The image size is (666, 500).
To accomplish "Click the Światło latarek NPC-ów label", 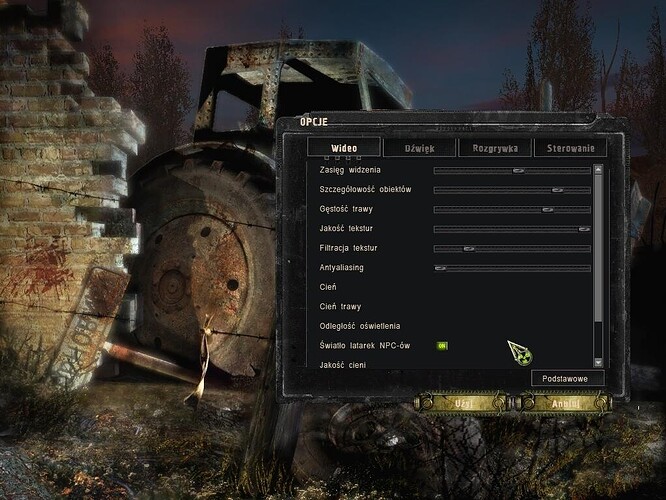I will [365, 345].
